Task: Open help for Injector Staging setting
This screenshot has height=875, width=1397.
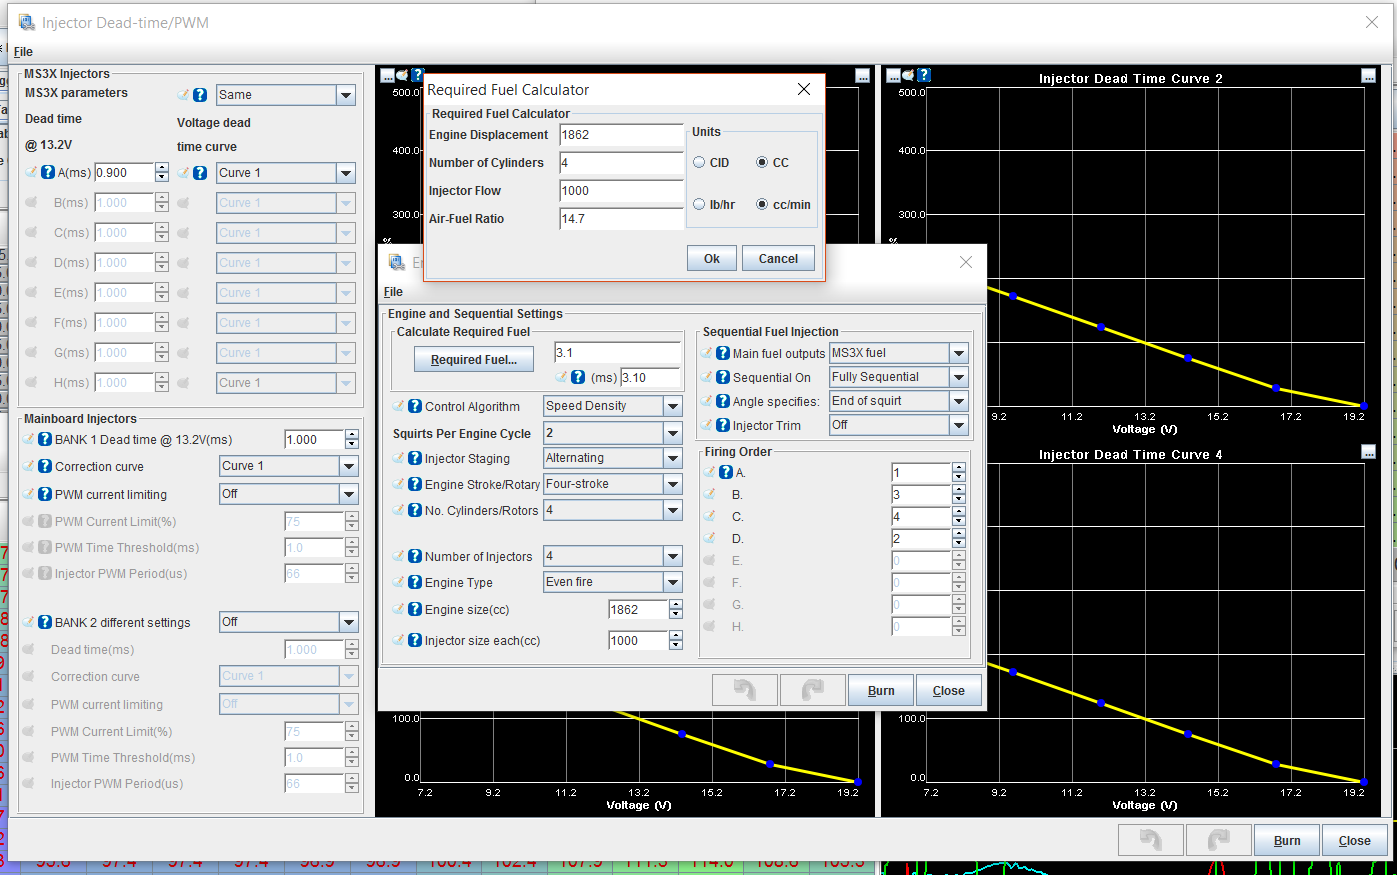Action: (415, 458)
